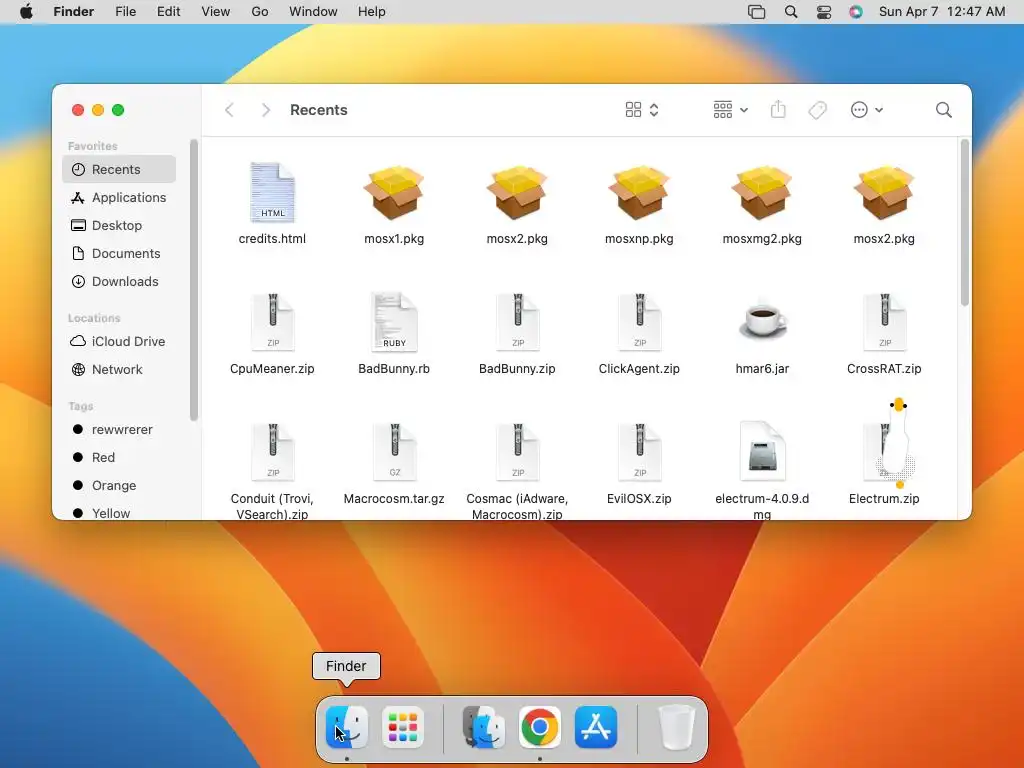The width and height of the screenshot is (1024, 768).
Task: Open Downloads in the sidebar
Action: [119, 281]
